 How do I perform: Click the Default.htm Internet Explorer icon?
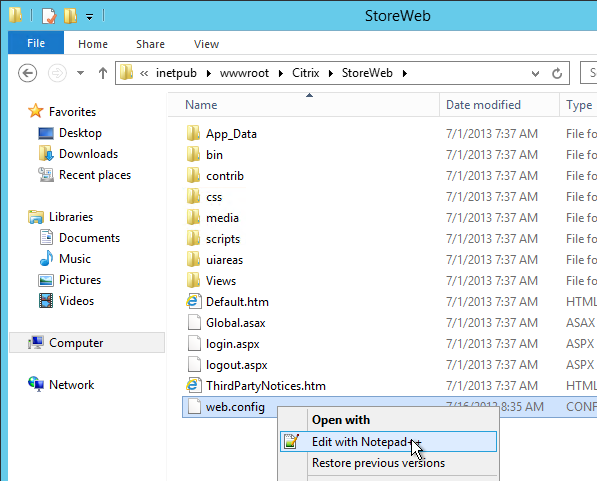[193, 301]
